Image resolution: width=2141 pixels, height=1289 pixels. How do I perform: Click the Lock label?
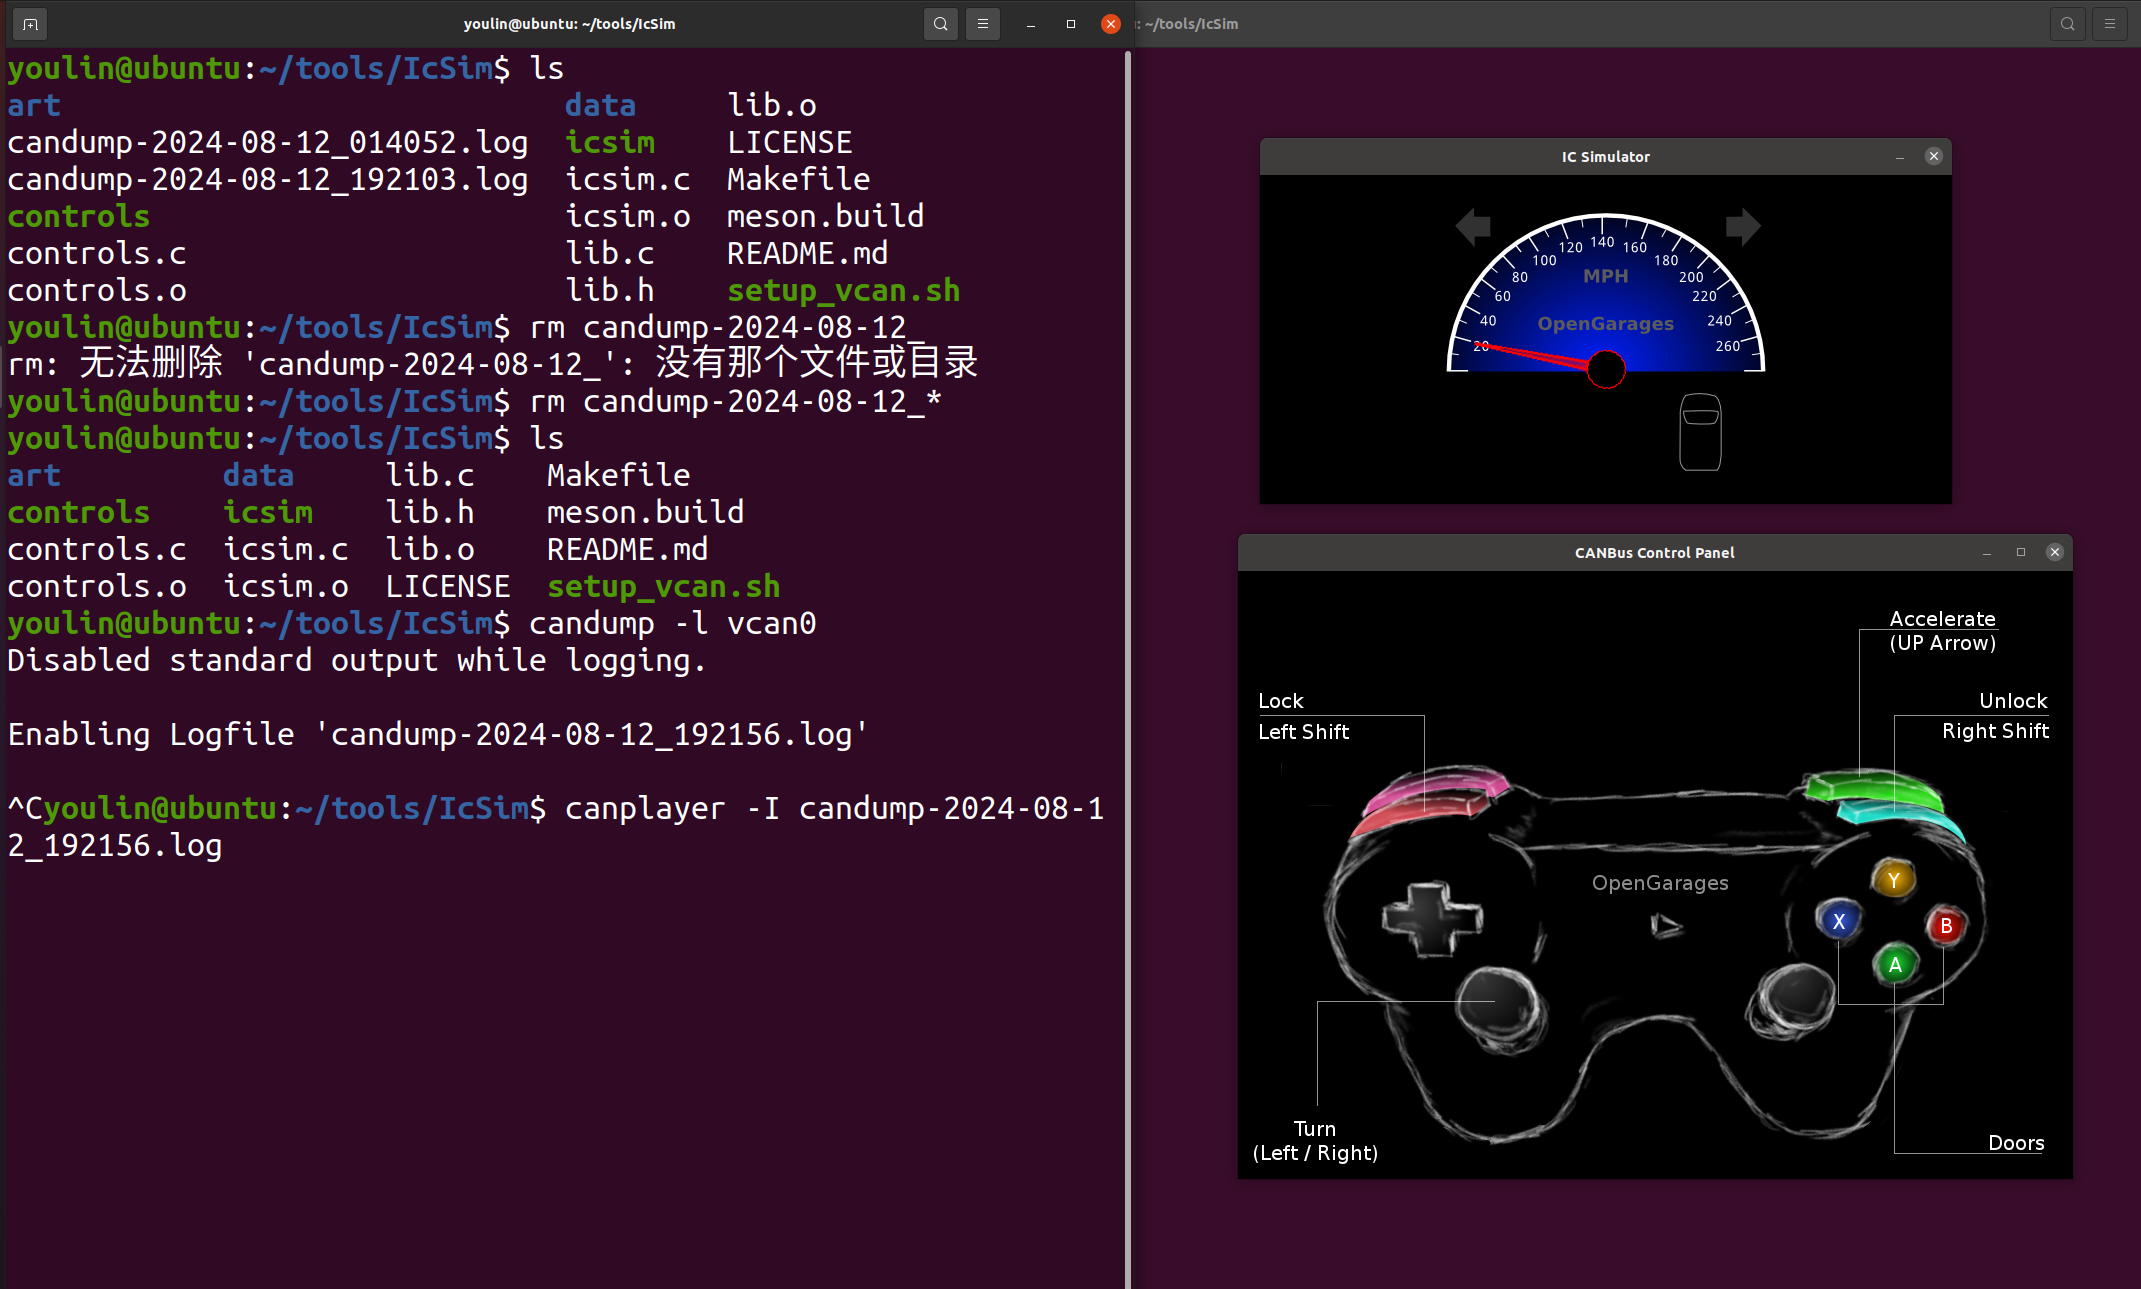click(1280, 700)
